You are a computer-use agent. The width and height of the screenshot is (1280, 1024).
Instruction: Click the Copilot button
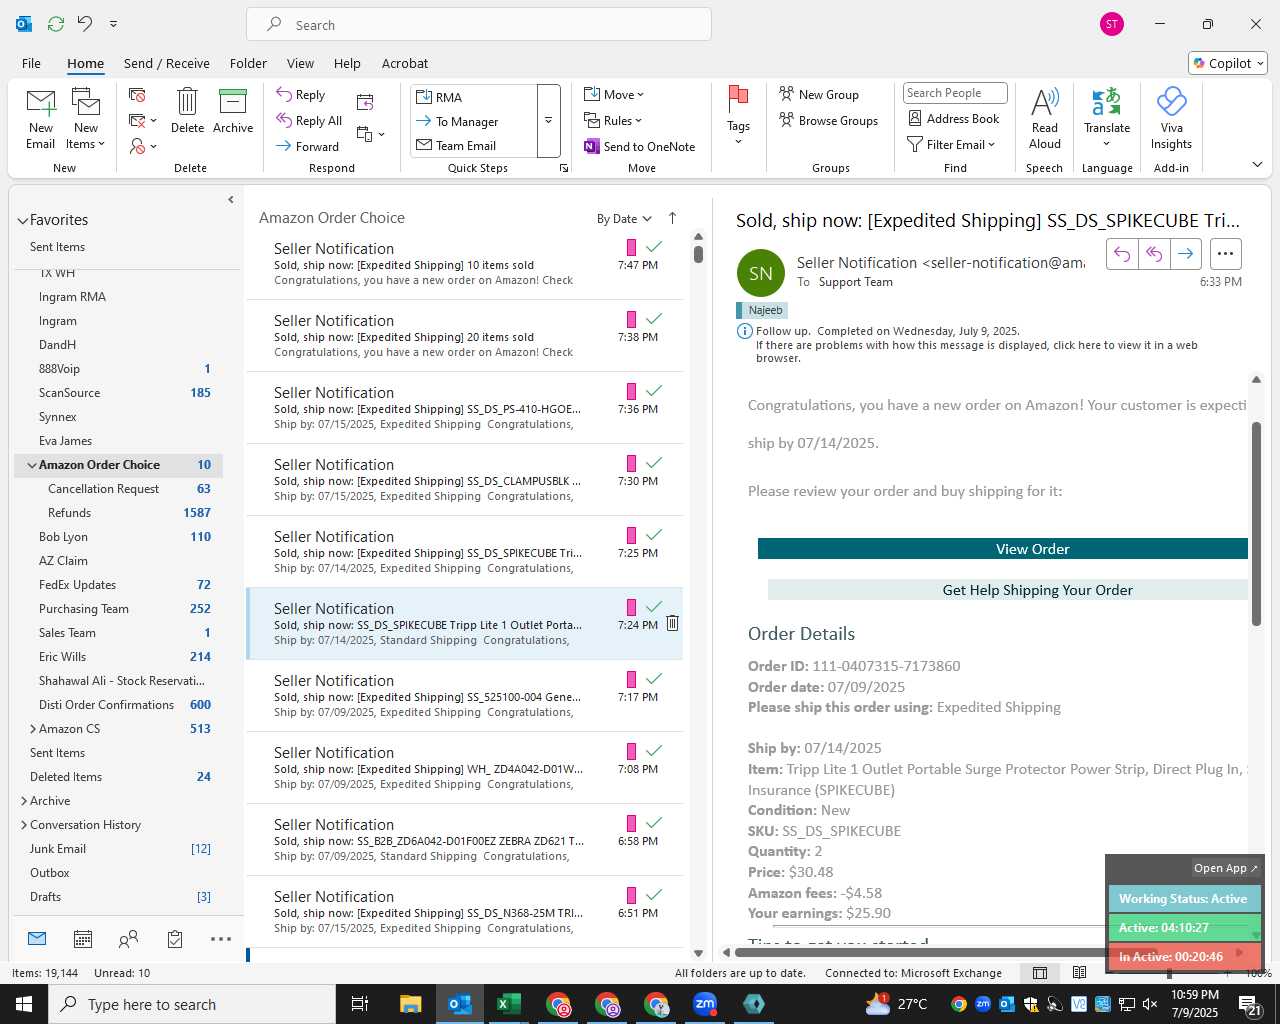coord(1228,63)
